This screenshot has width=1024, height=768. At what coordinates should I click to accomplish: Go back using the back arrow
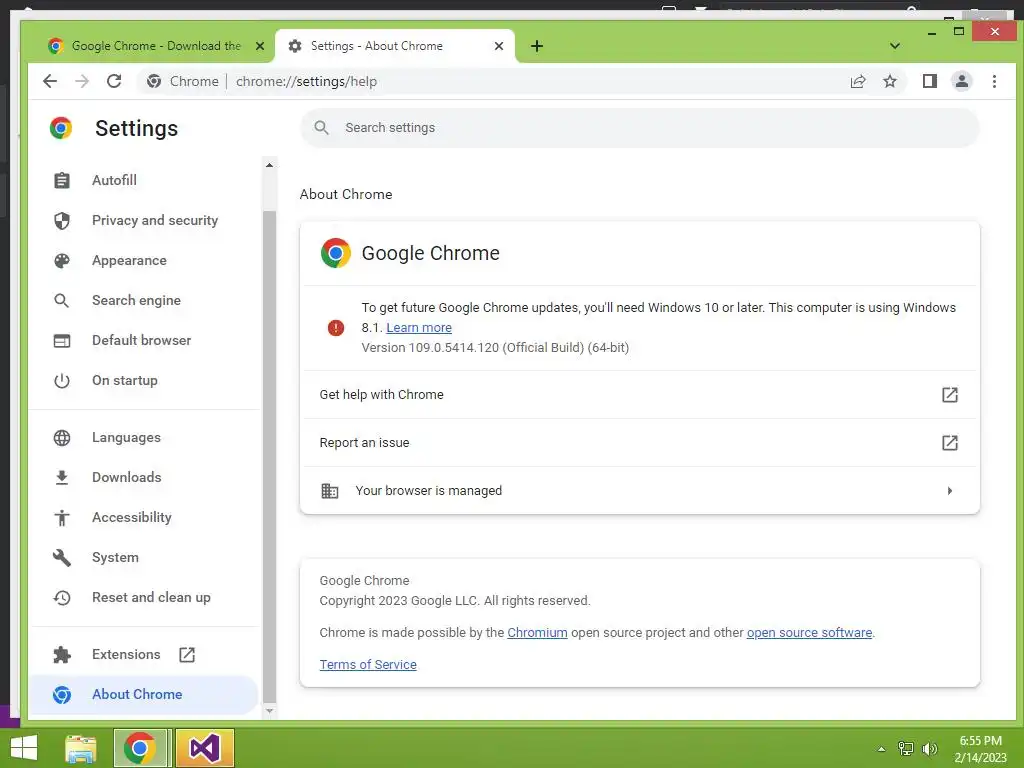pyautogui.click(x=50, y=81)
